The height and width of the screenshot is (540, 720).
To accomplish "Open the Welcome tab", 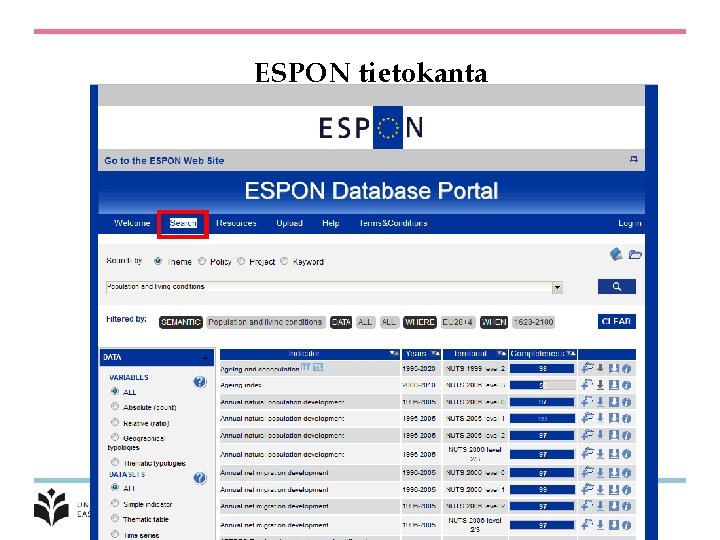I will [132, 223].
